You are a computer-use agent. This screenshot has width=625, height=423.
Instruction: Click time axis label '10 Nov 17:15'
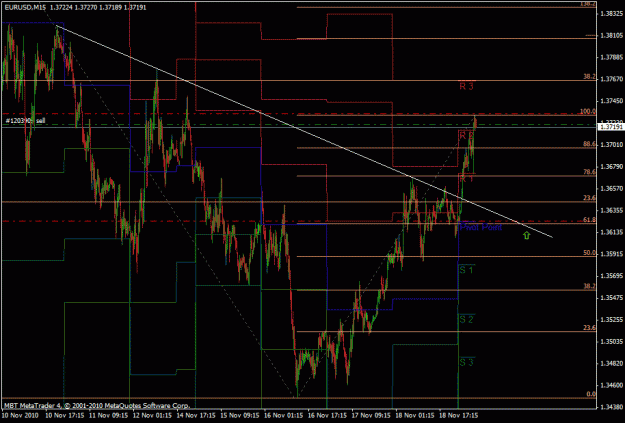pyautogui.click(x=63, y=415)
